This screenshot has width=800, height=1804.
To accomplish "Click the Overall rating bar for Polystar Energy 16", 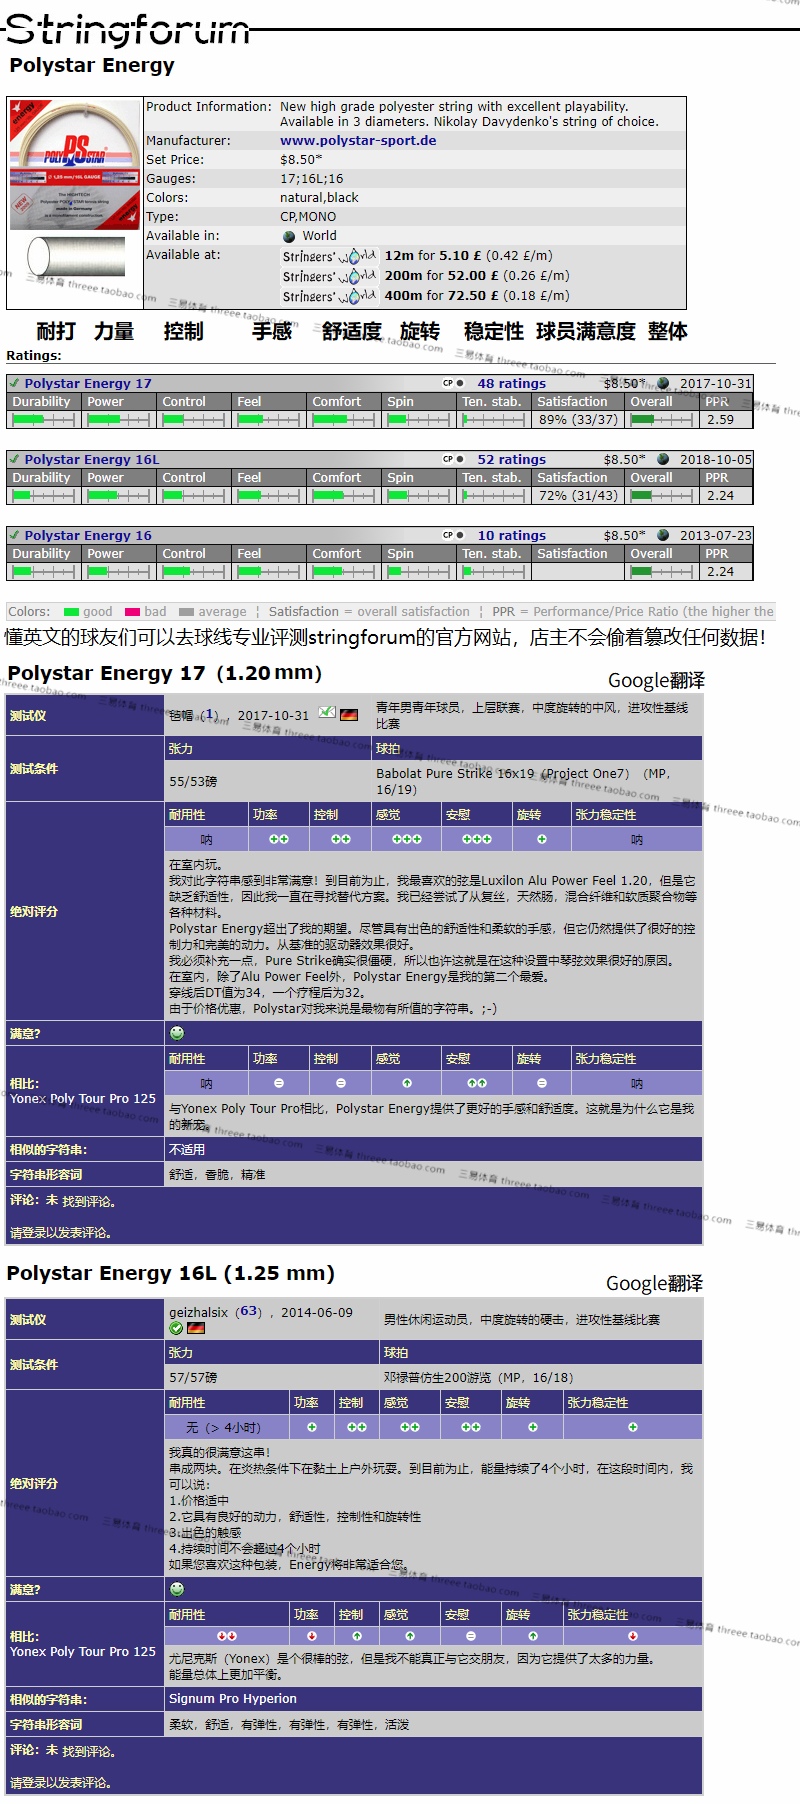I will (661, 572).
